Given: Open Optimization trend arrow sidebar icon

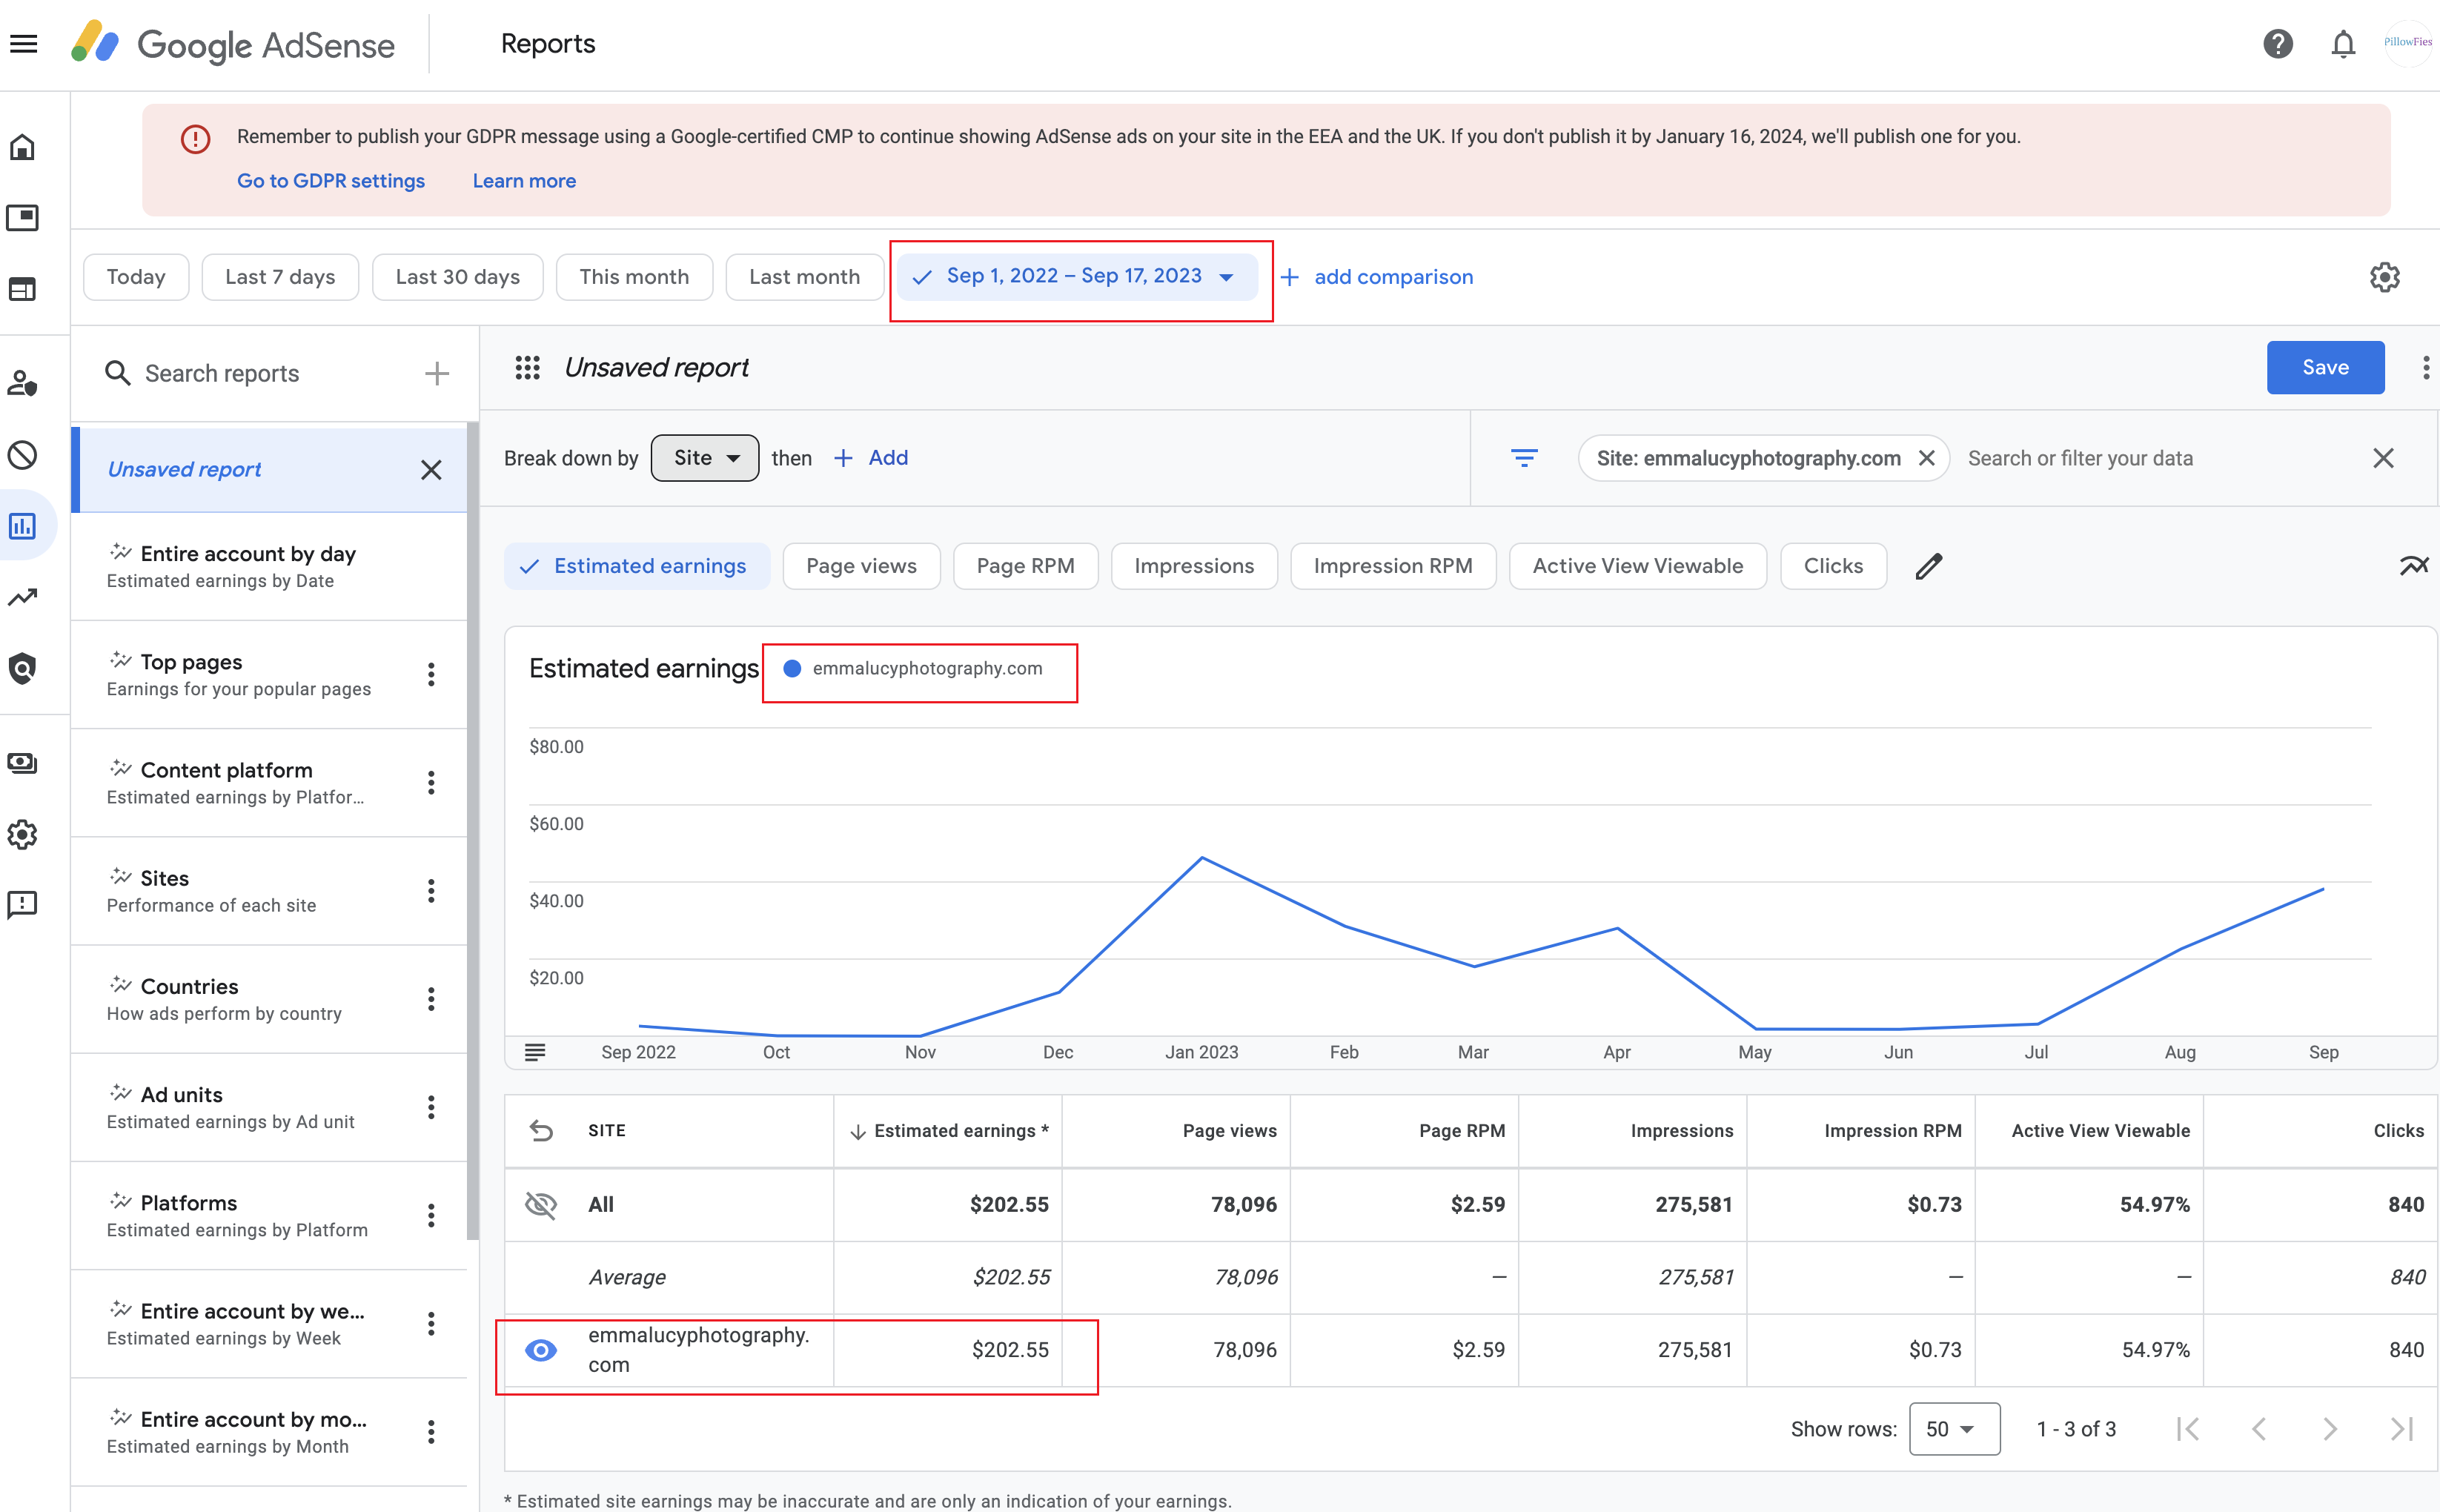Looking at the screenshot, I should [x=23, y=597].
